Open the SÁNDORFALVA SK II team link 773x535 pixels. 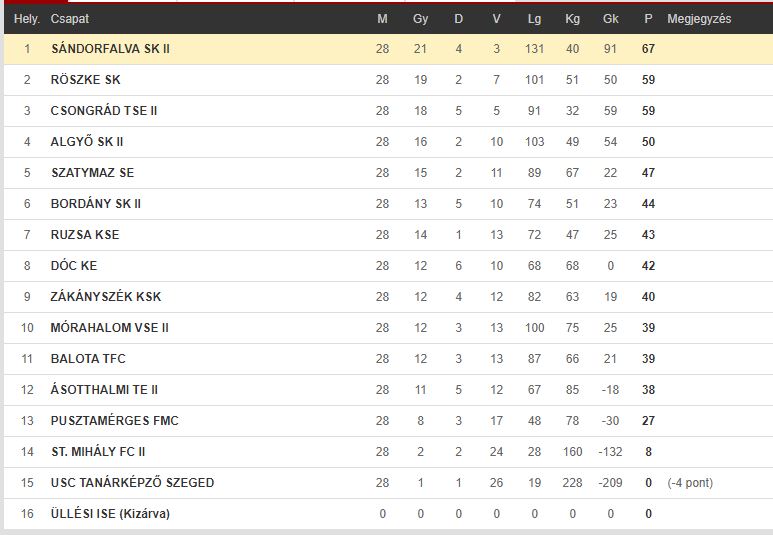pyautogui.click(x=110, y=49)
